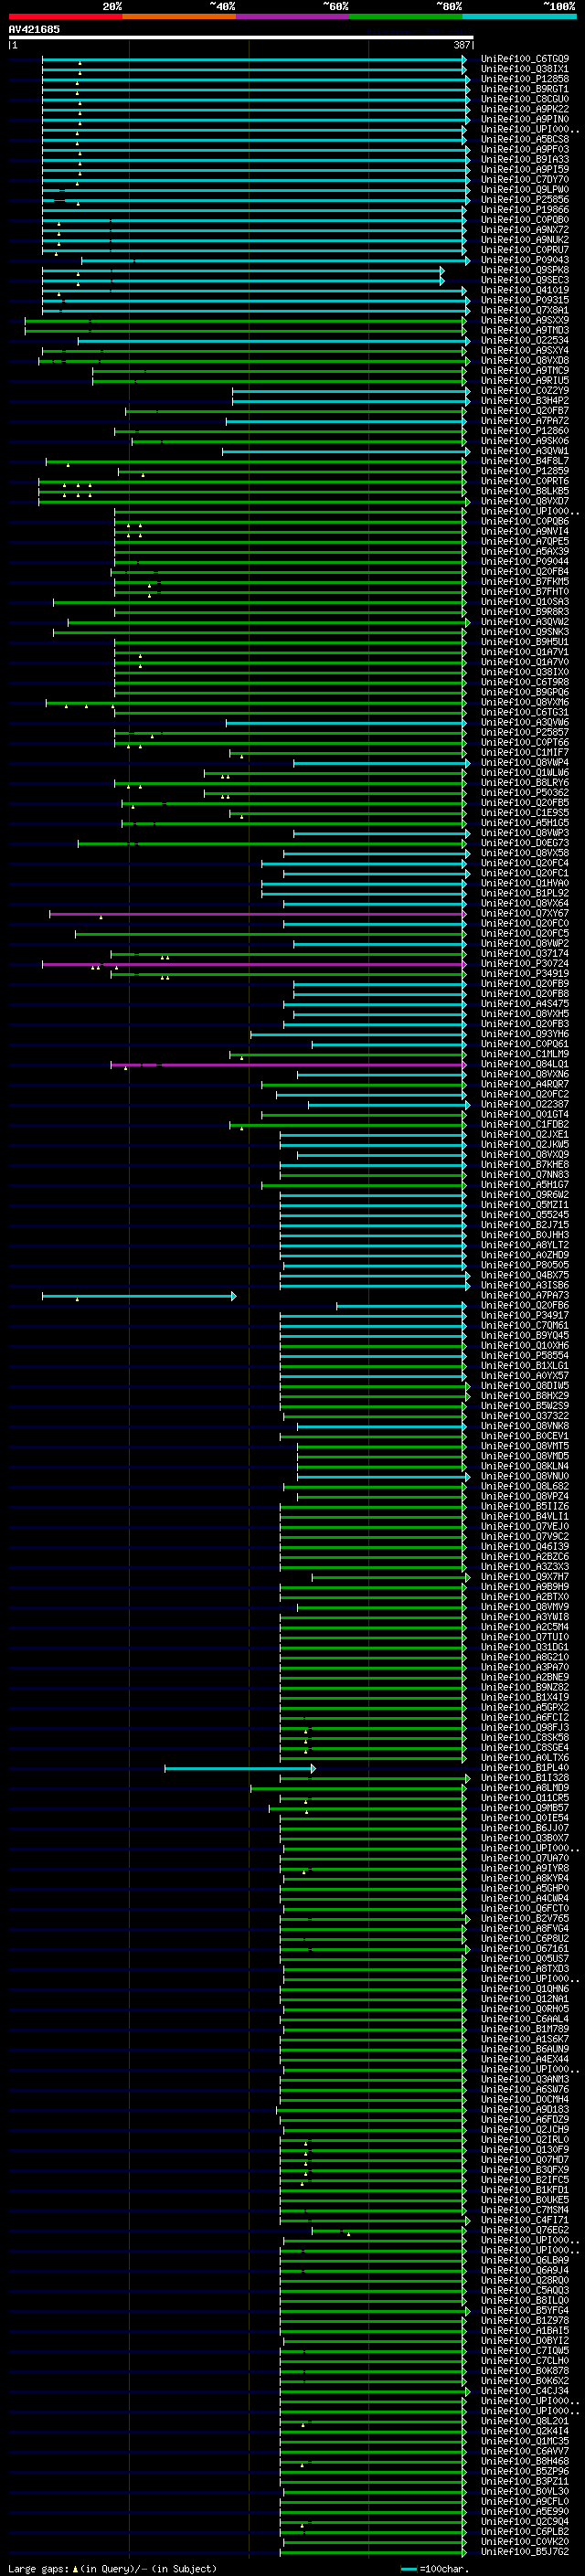The image size is (585, 2576).
Task: Click the cyan alignment bar for UniRef100_Q8VX58
Action: coord(375,853)
